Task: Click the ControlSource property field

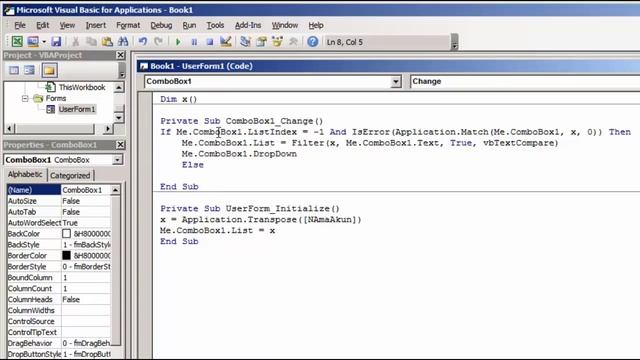Action: [86, 321]
